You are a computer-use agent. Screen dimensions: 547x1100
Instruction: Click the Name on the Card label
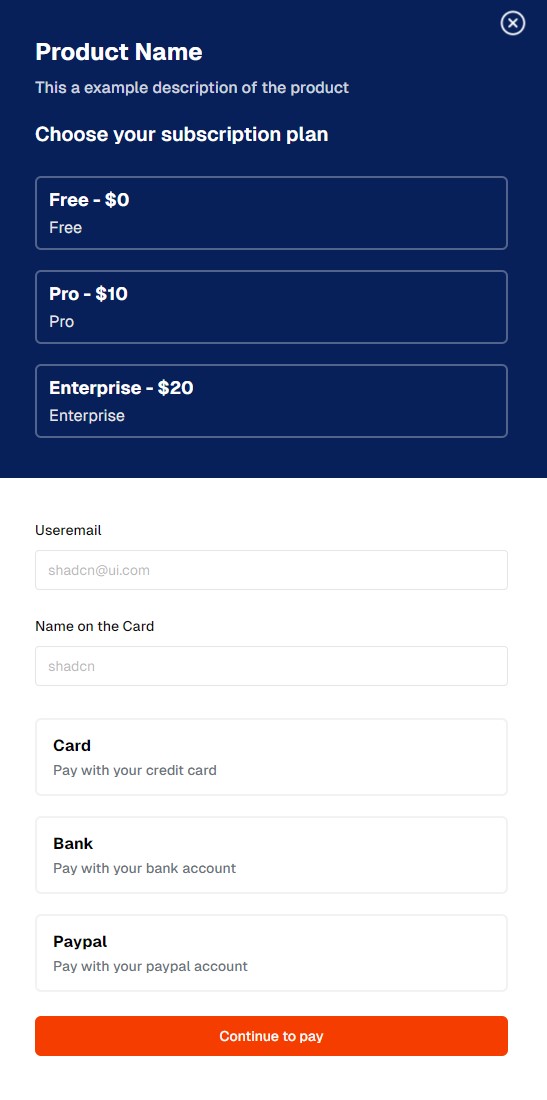[95, 626]
